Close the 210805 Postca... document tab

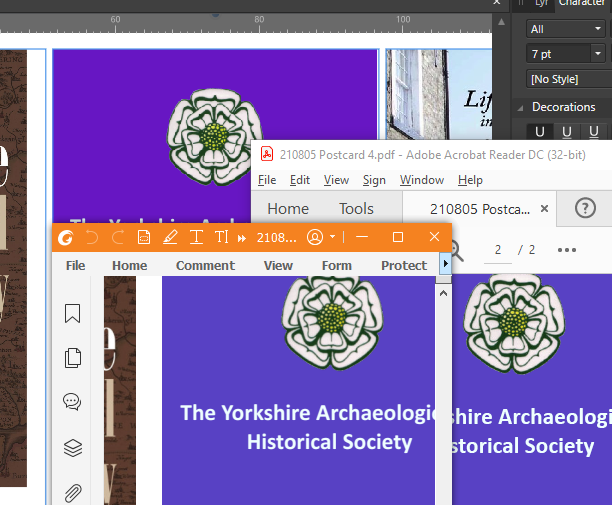click(x=544, y=209)
